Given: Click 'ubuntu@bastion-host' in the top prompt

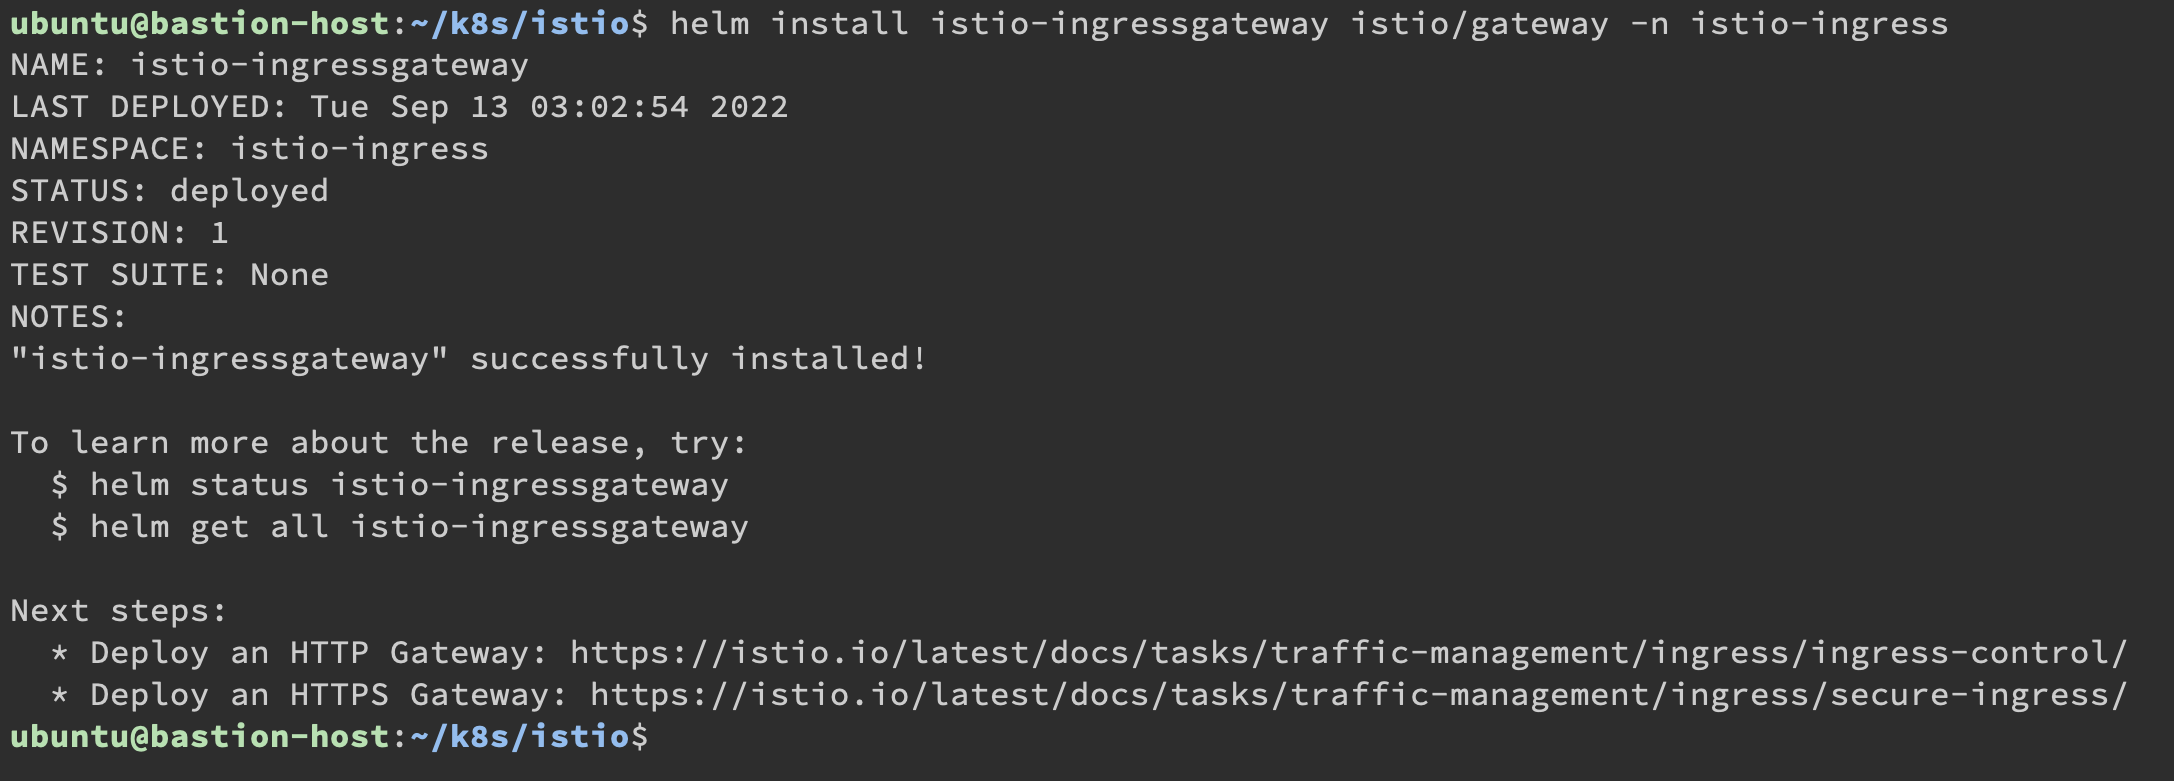Looking at the screenshot, I should pyautogui.click(x=199, y=23).
